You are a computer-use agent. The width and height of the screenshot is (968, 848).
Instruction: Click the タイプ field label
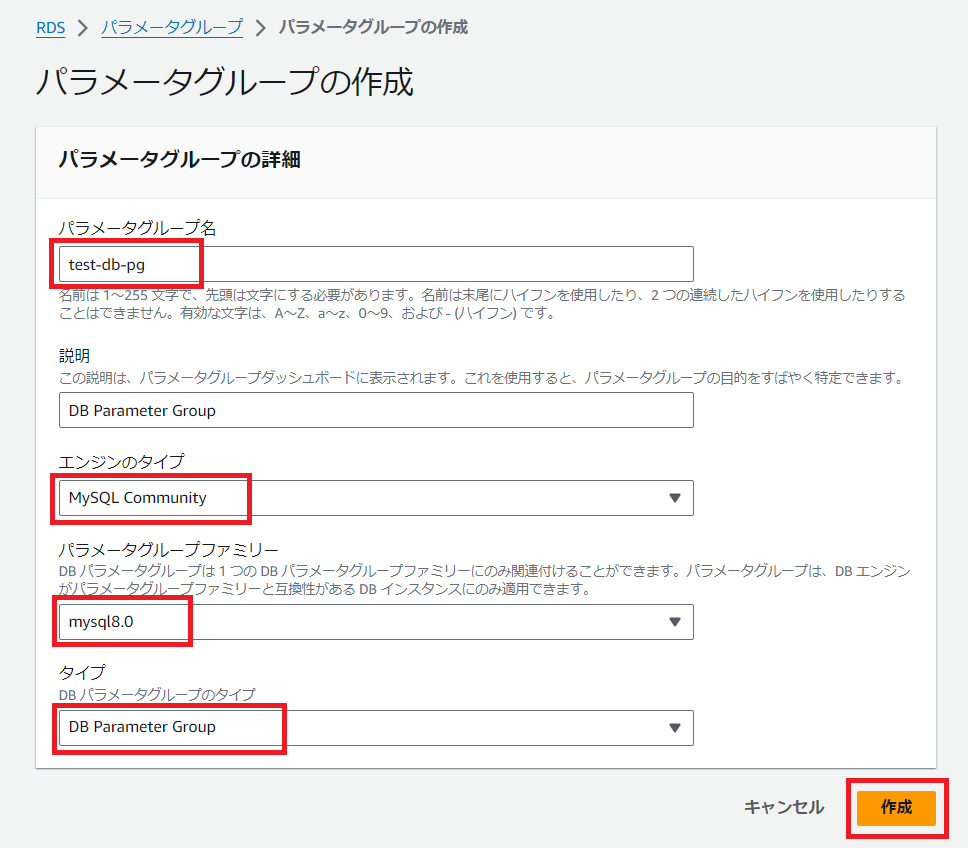[x=81, y=673]
